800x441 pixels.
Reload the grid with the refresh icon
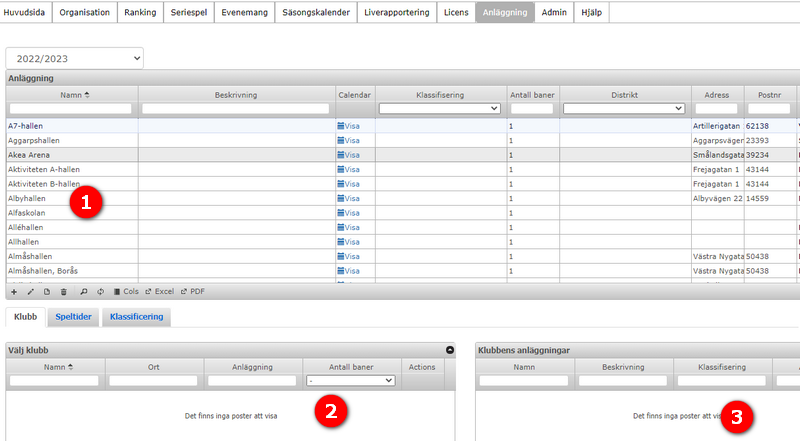point(101,292)
